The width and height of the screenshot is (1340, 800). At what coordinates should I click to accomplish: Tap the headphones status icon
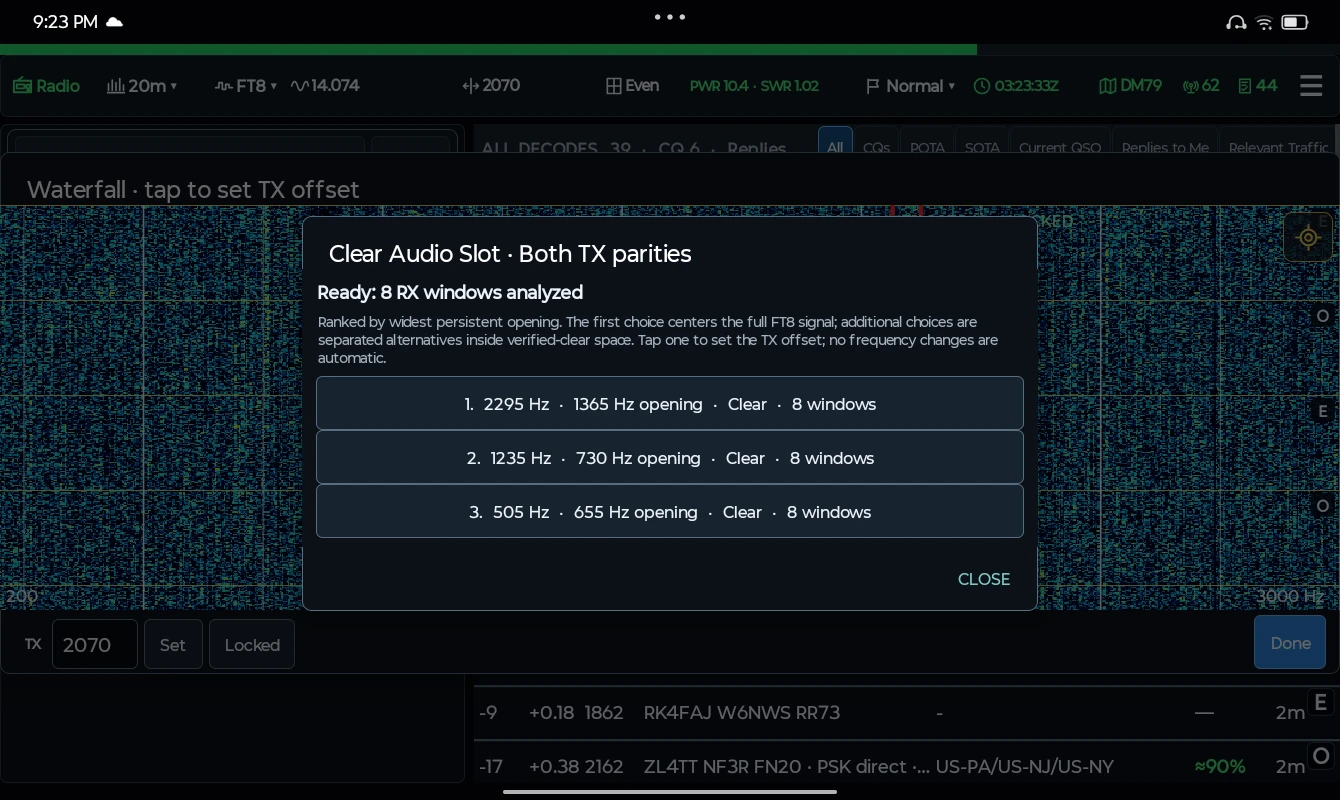point(1236,22)
